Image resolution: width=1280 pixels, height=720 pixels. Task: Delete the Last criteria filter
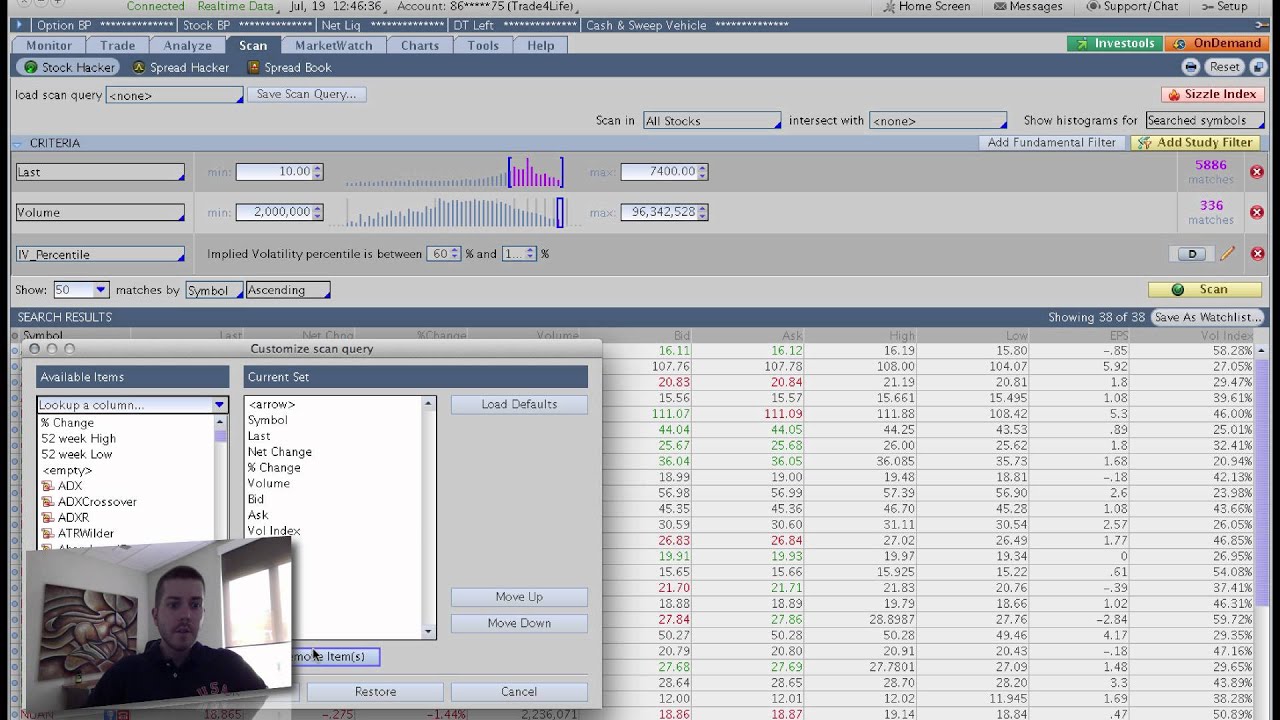point(1257,172)
